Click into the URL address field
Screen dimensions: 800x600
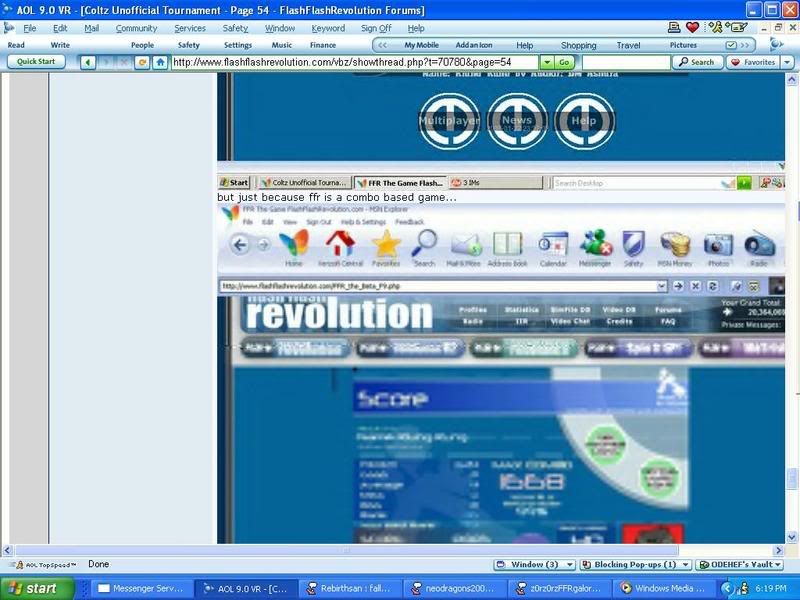[x=355, y=62]
